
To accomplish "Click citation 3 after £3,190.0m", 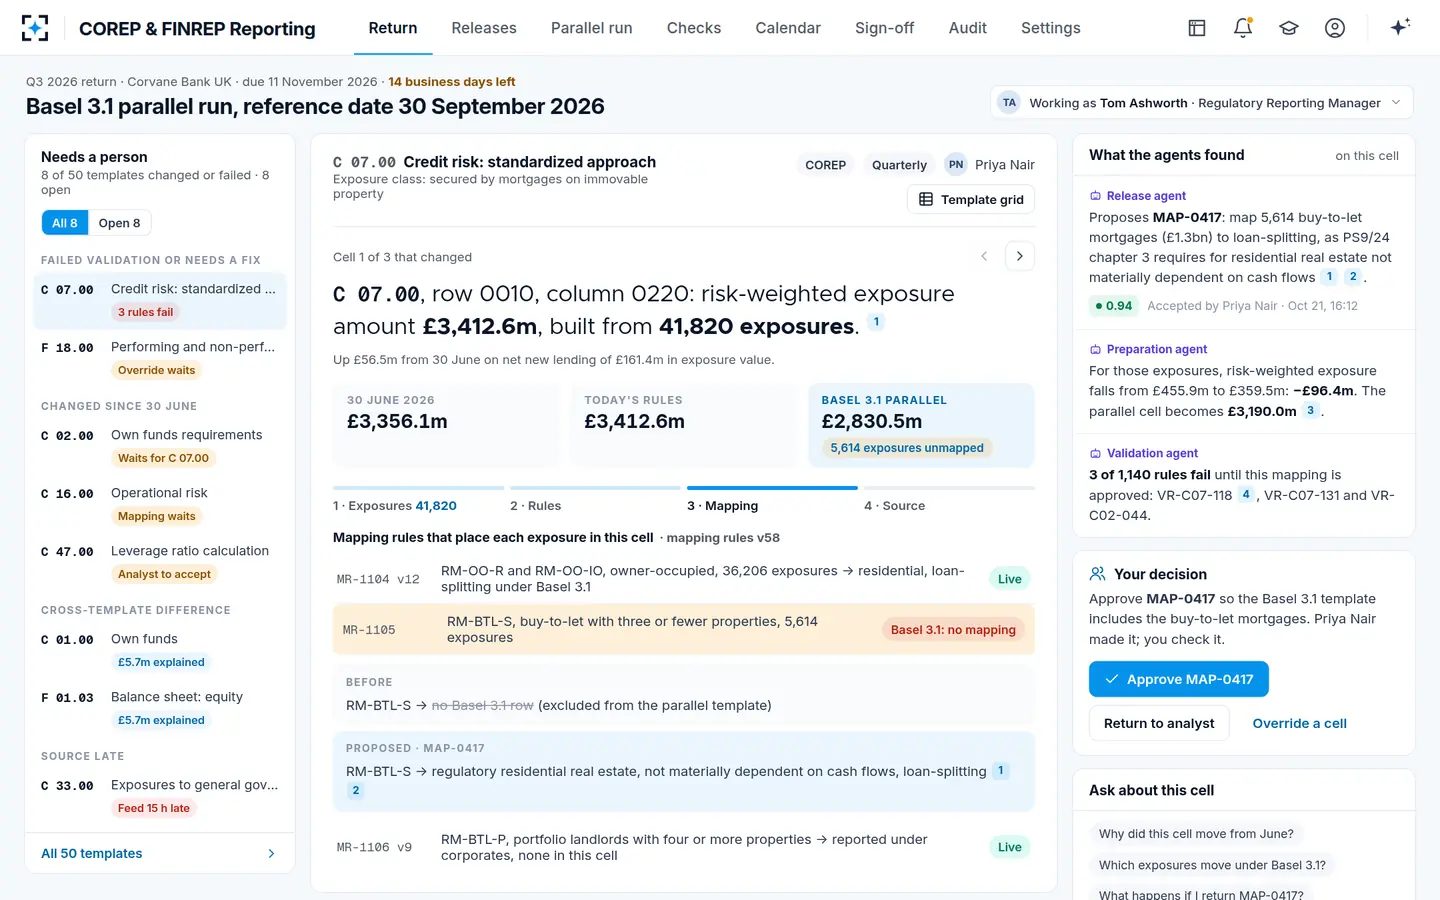I will (1310, 410).
